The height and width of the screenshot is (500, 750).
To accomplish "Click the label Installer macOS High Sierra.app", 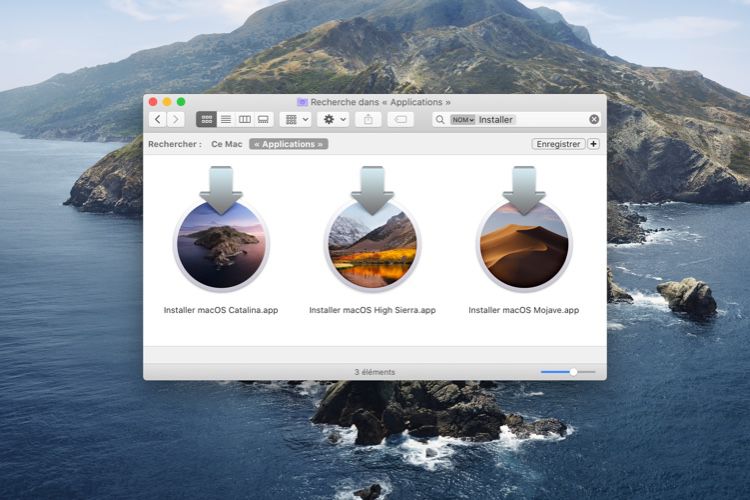I will point(373,310).
